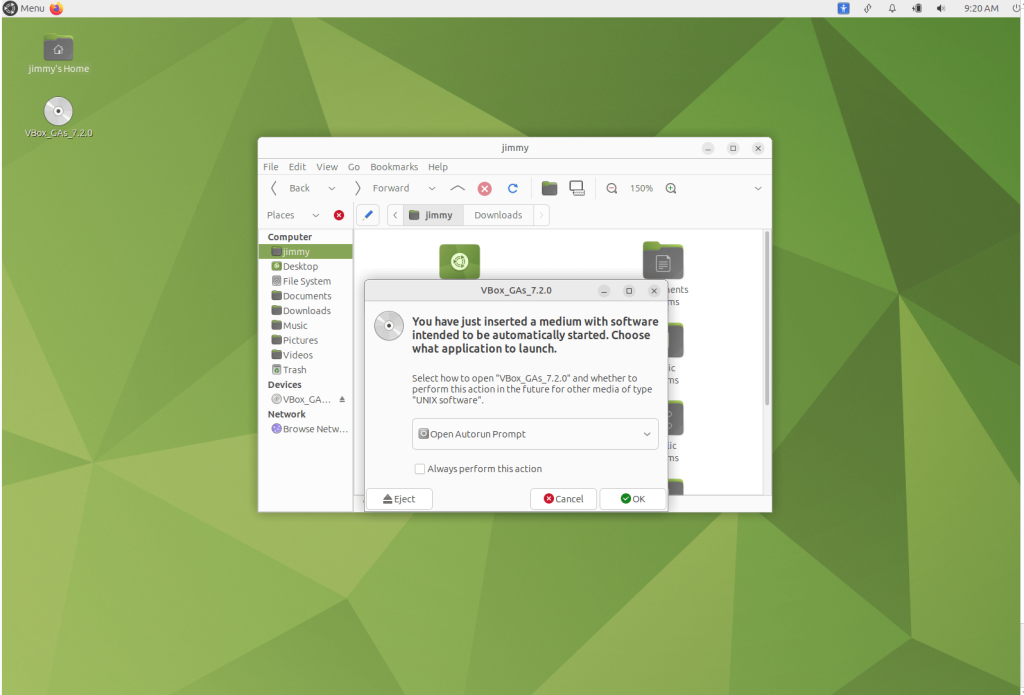The image size is (1024, 695).
Task: Select File System in the sidebar
Action: (x=306, y=281)
